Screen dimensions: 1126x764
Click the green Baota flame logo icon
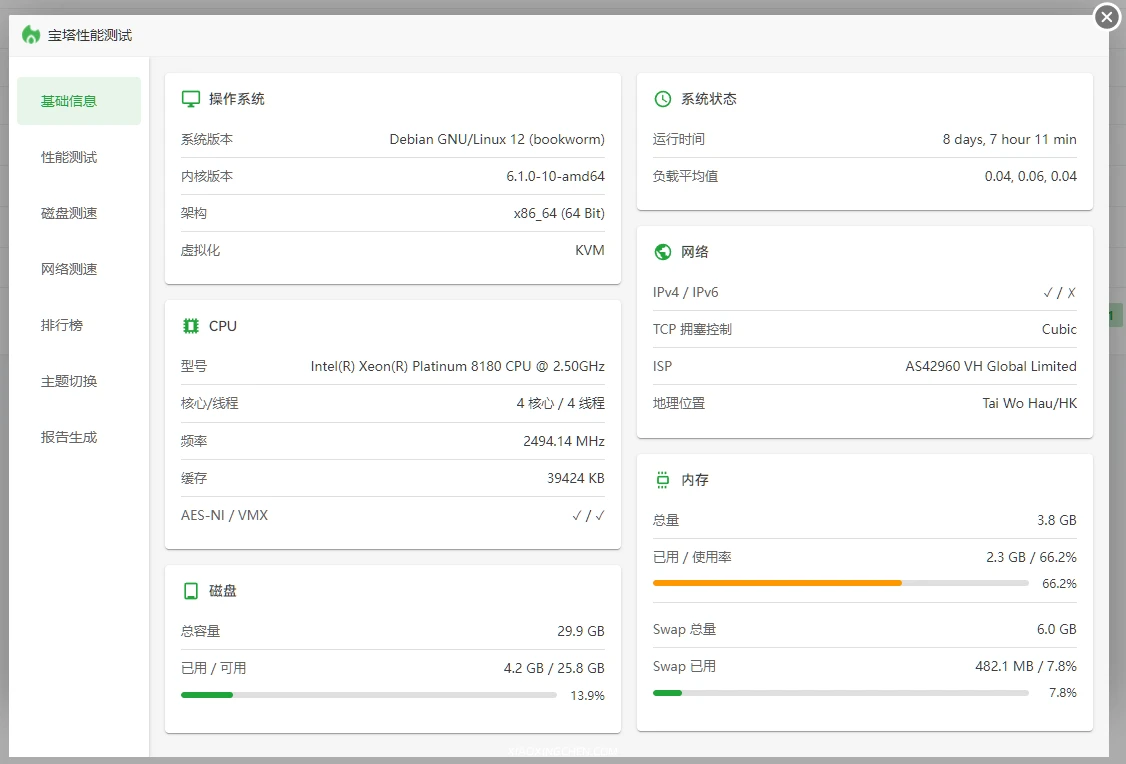(x=31, y=35)
